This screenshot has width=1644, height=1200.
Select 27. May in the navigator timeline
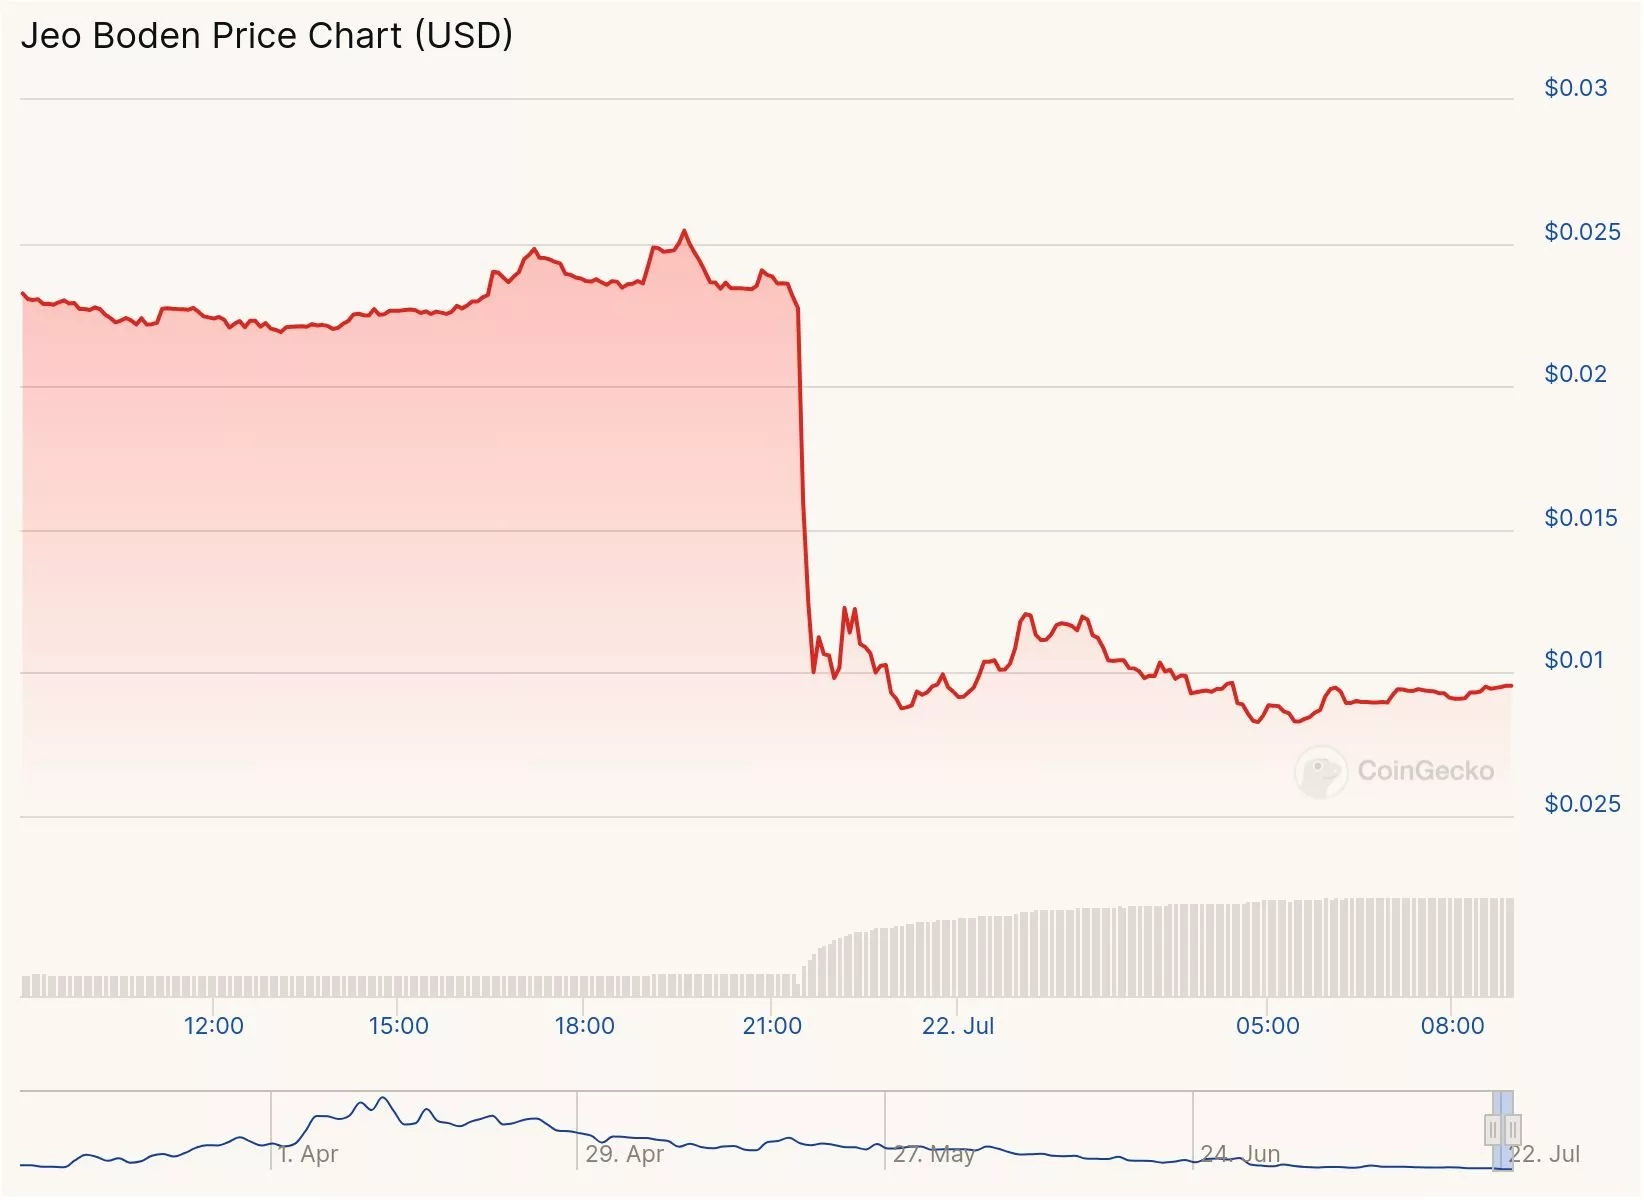coord(933,1154)
